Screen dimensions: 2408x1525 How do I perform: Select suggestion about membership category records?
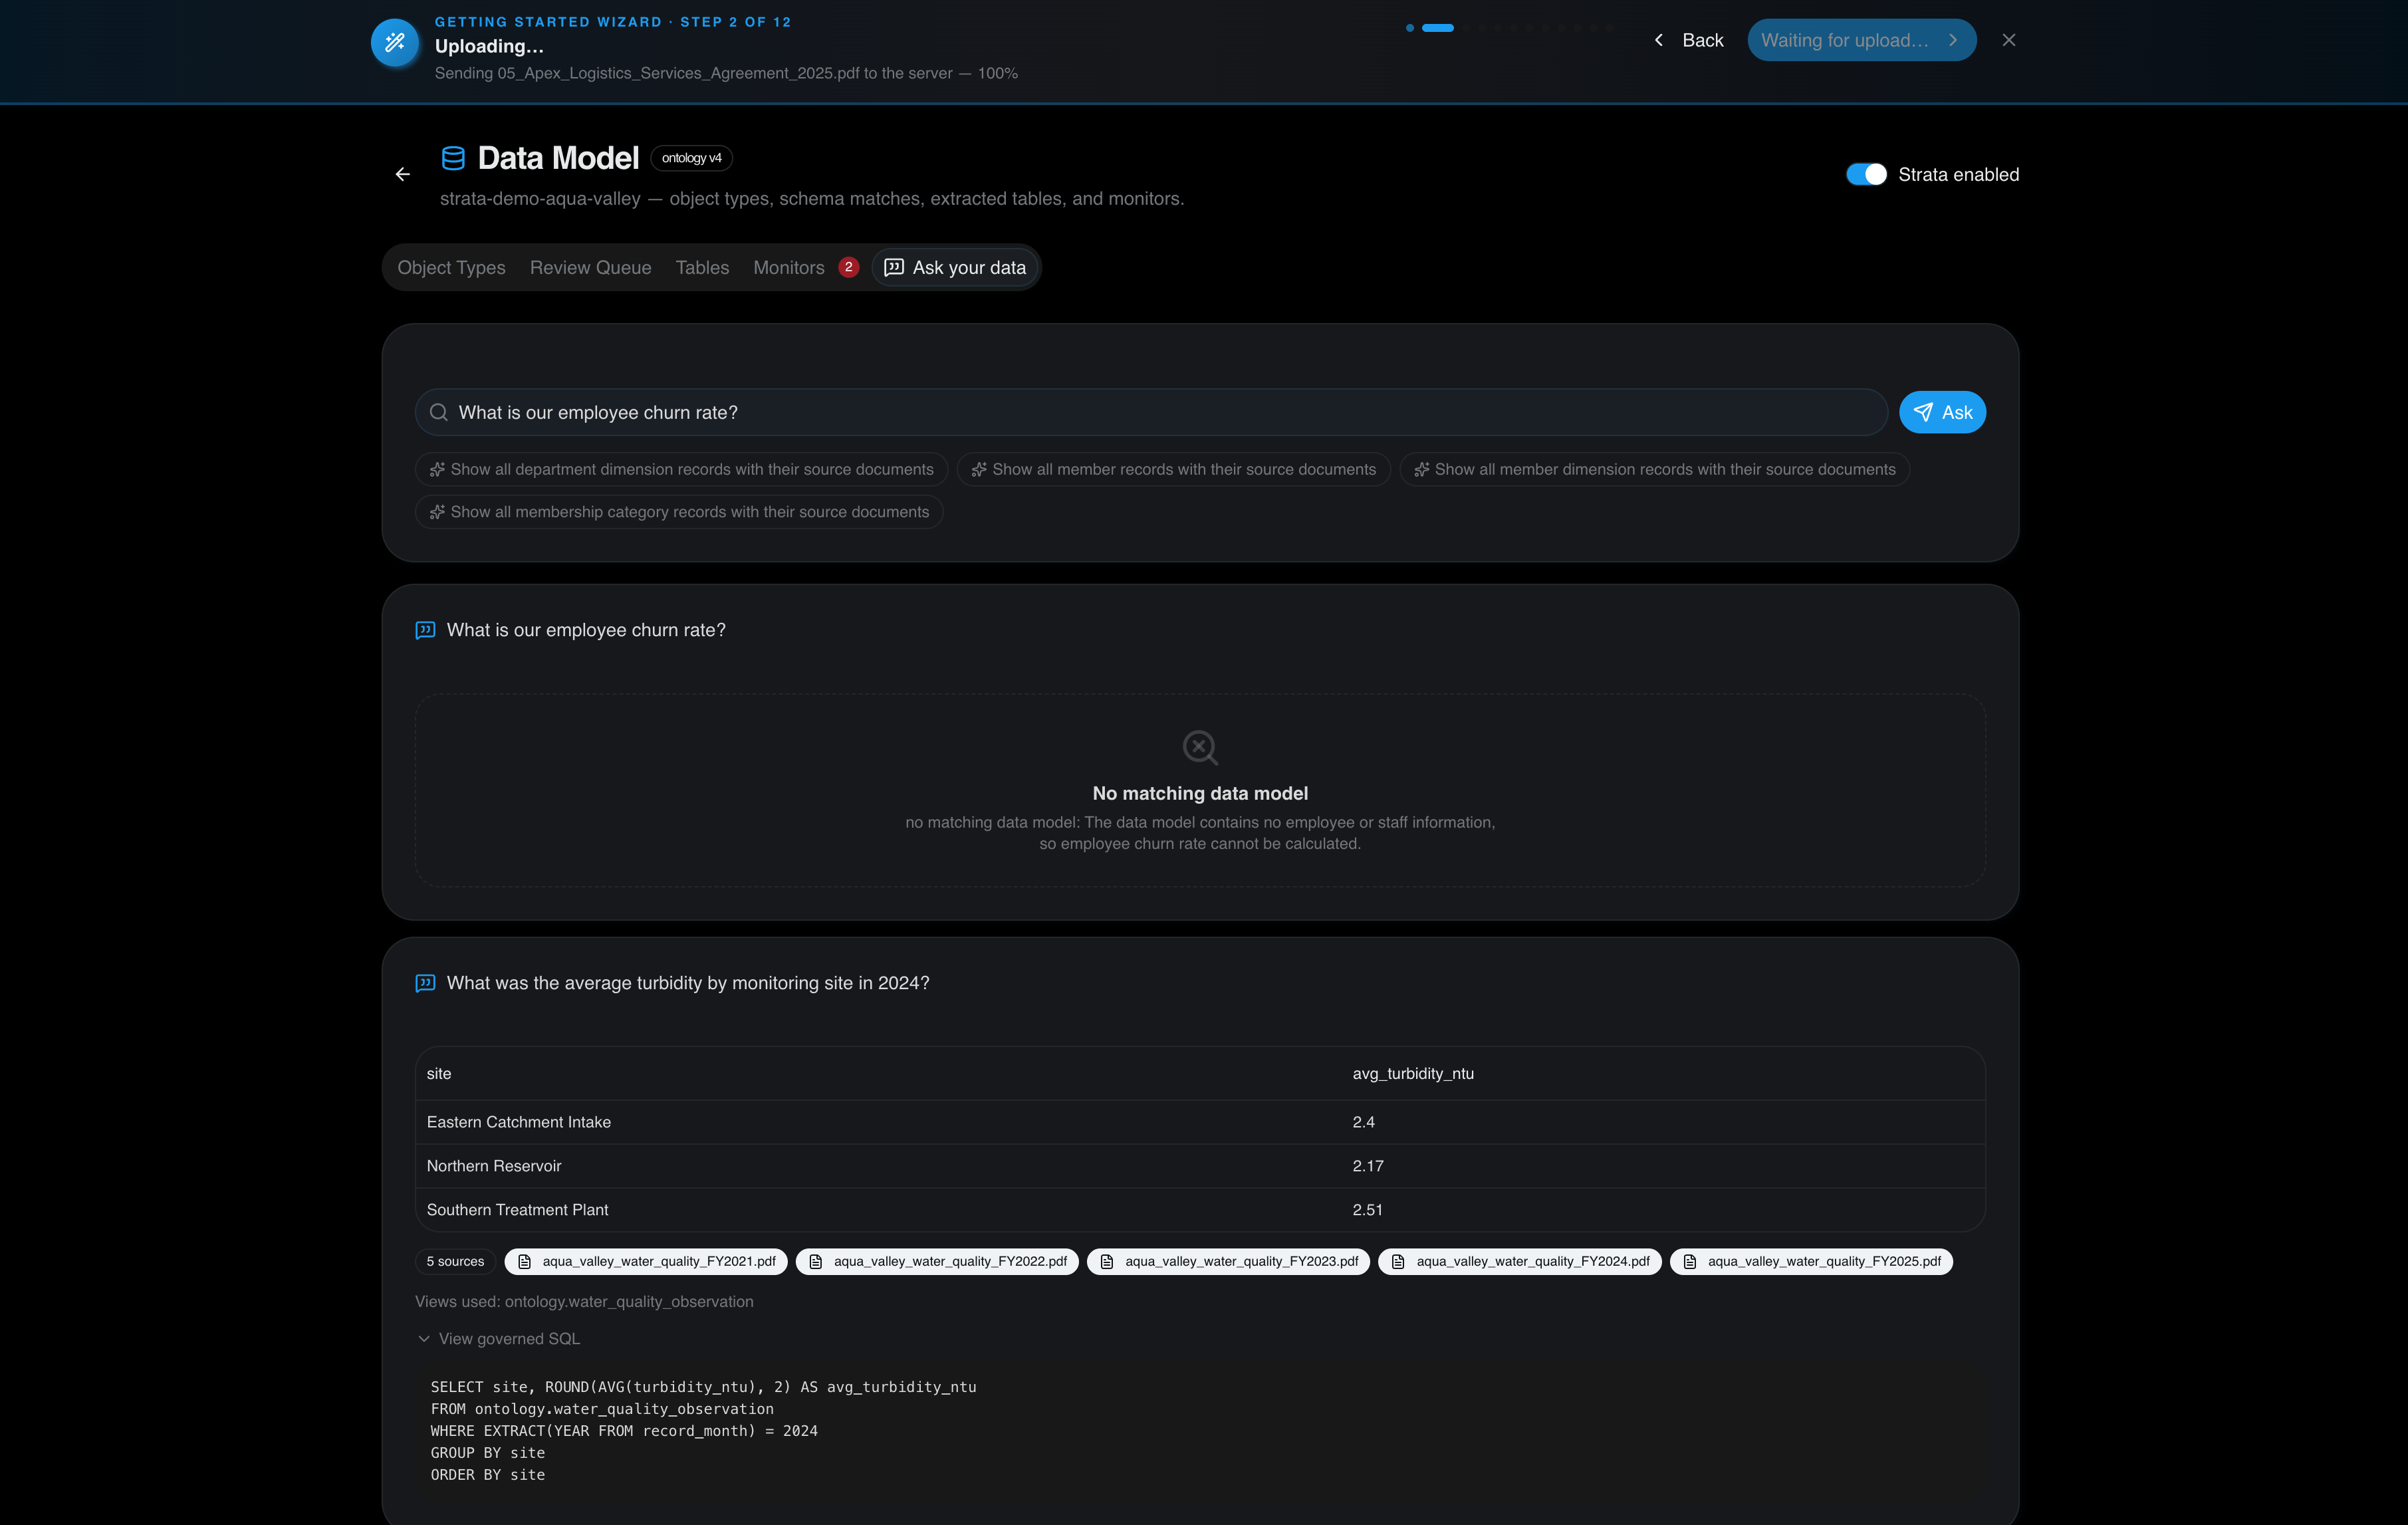click(679, 512)
